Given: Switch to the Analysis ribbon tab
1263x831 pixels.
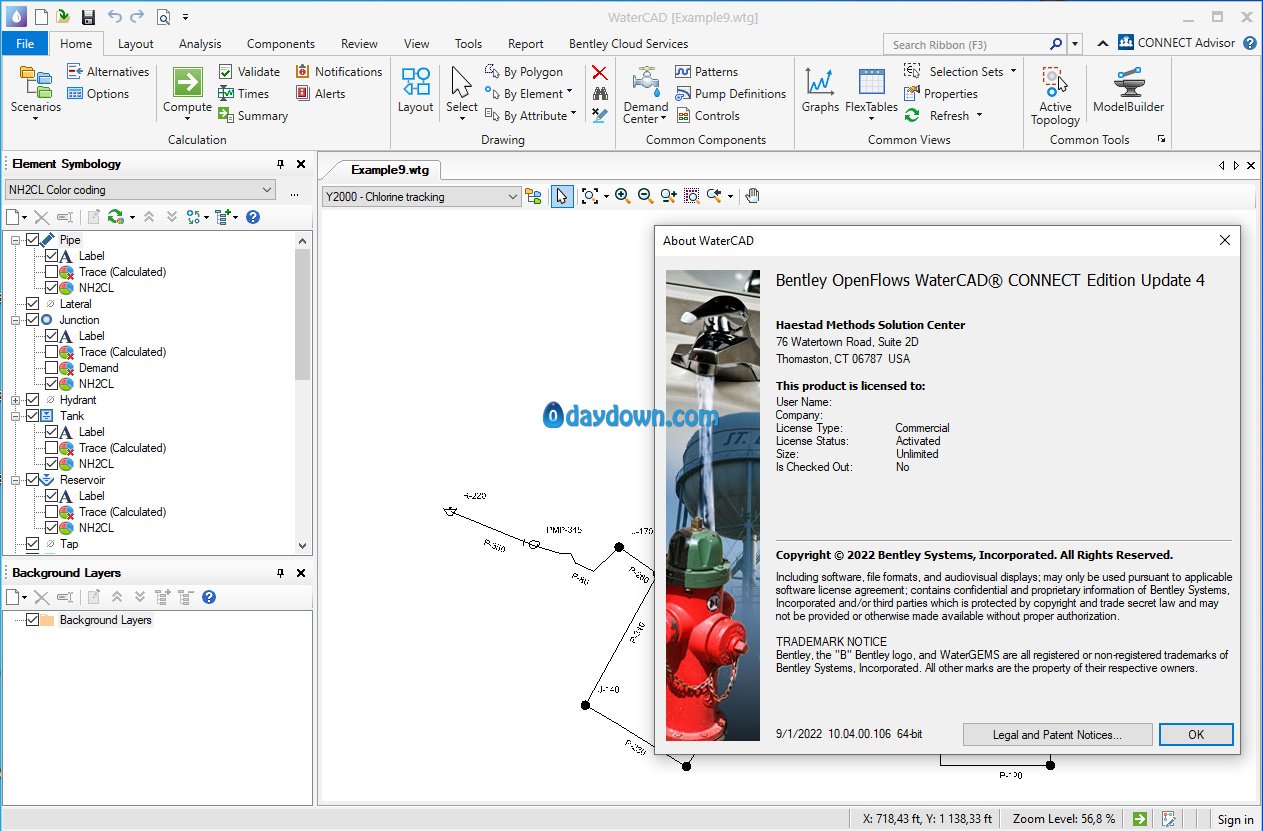Looking at the screenshot, I should pyautogui.click(x=200, y=44).
